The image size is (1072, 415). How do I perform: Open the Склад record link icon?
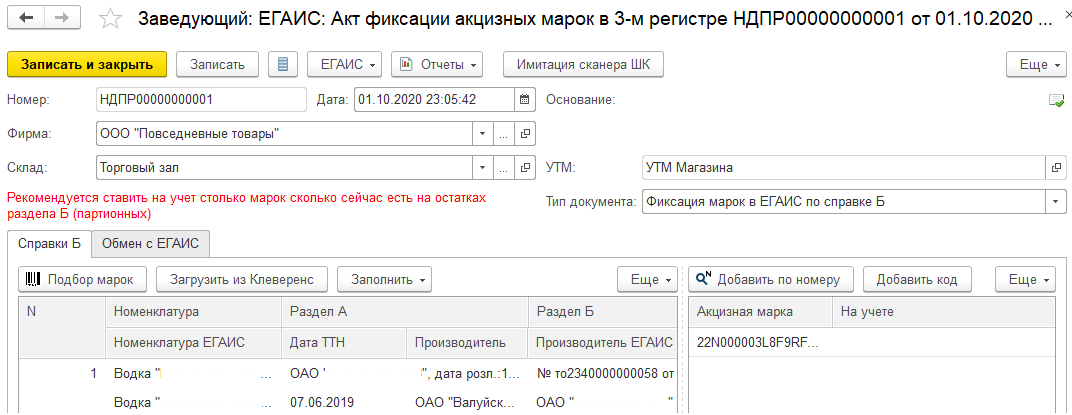coord(526,168)
